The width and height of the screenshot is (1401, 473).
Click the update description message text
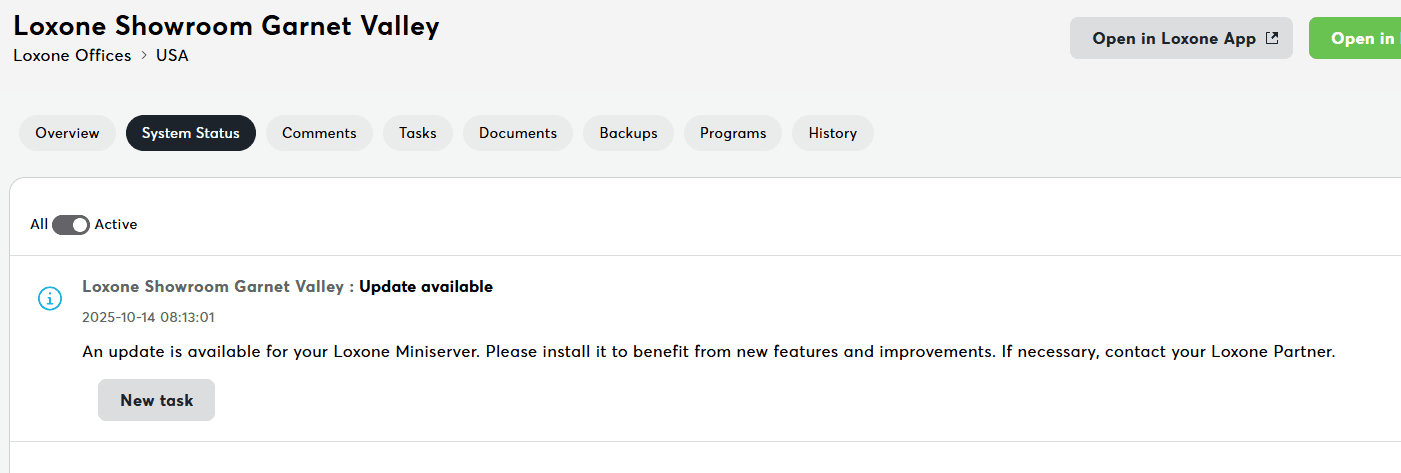709,352
